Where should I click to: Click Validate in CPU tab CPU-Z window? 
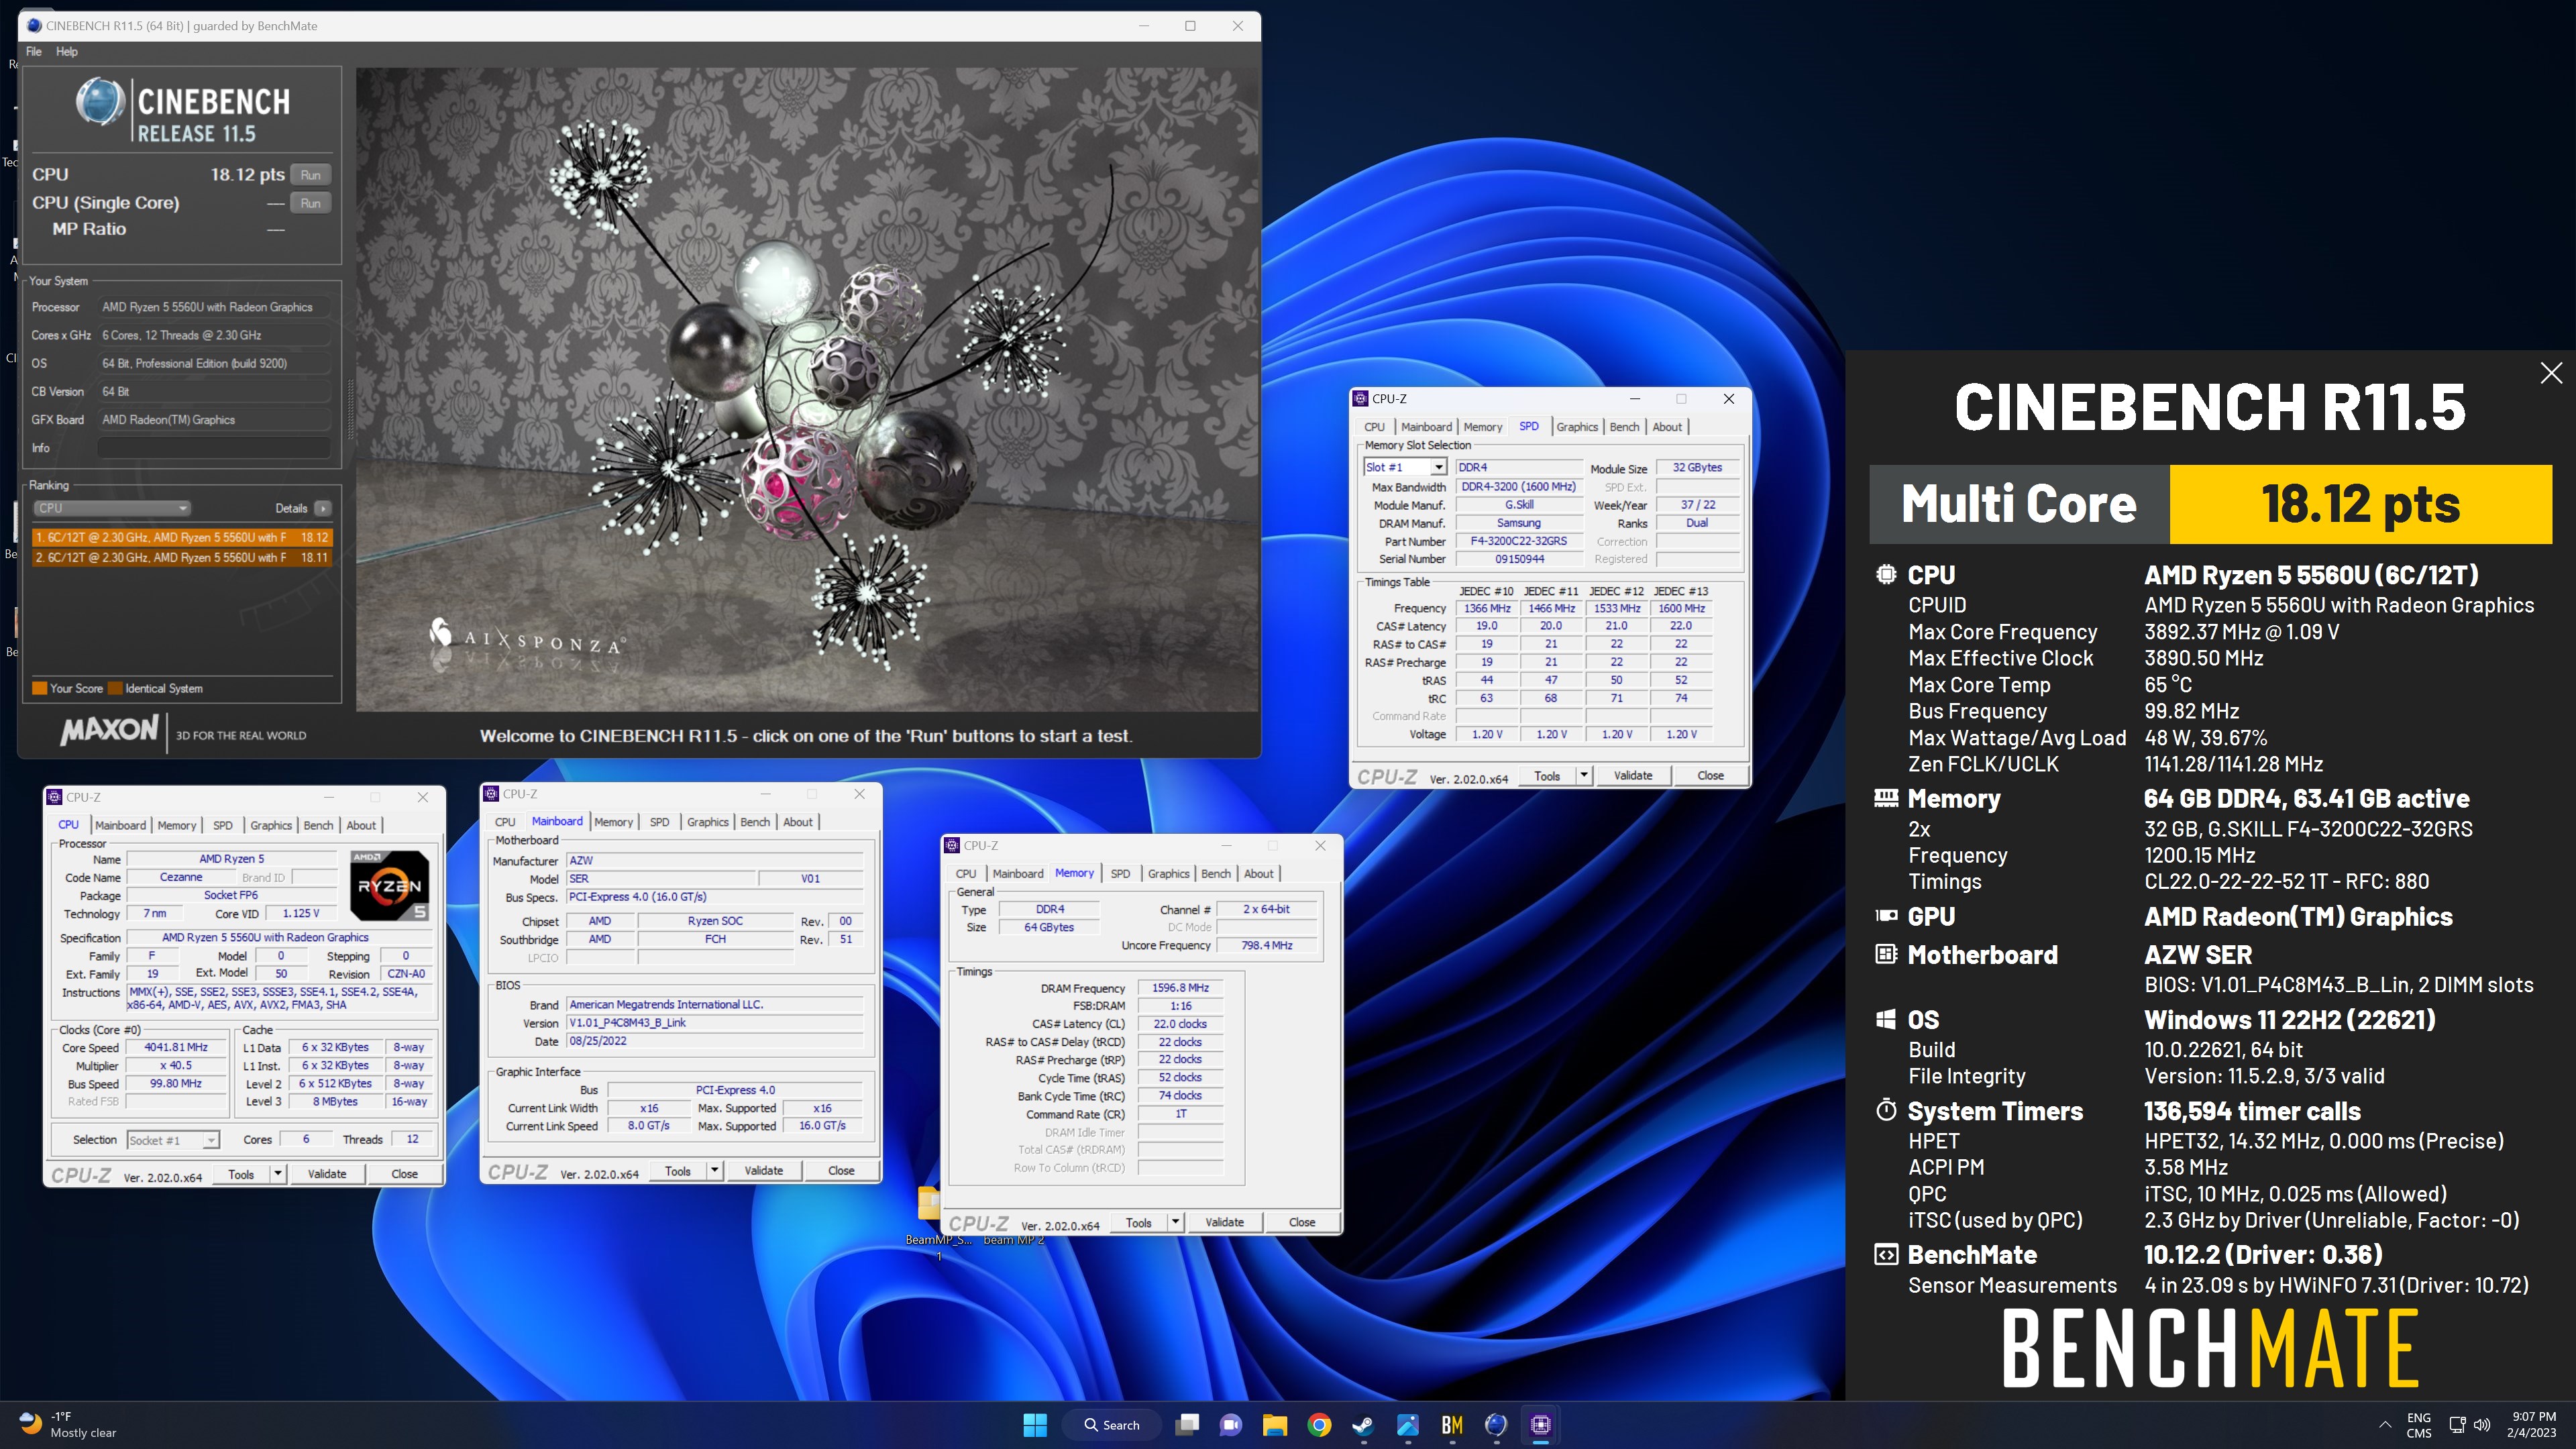click(x=327, y=1174)
